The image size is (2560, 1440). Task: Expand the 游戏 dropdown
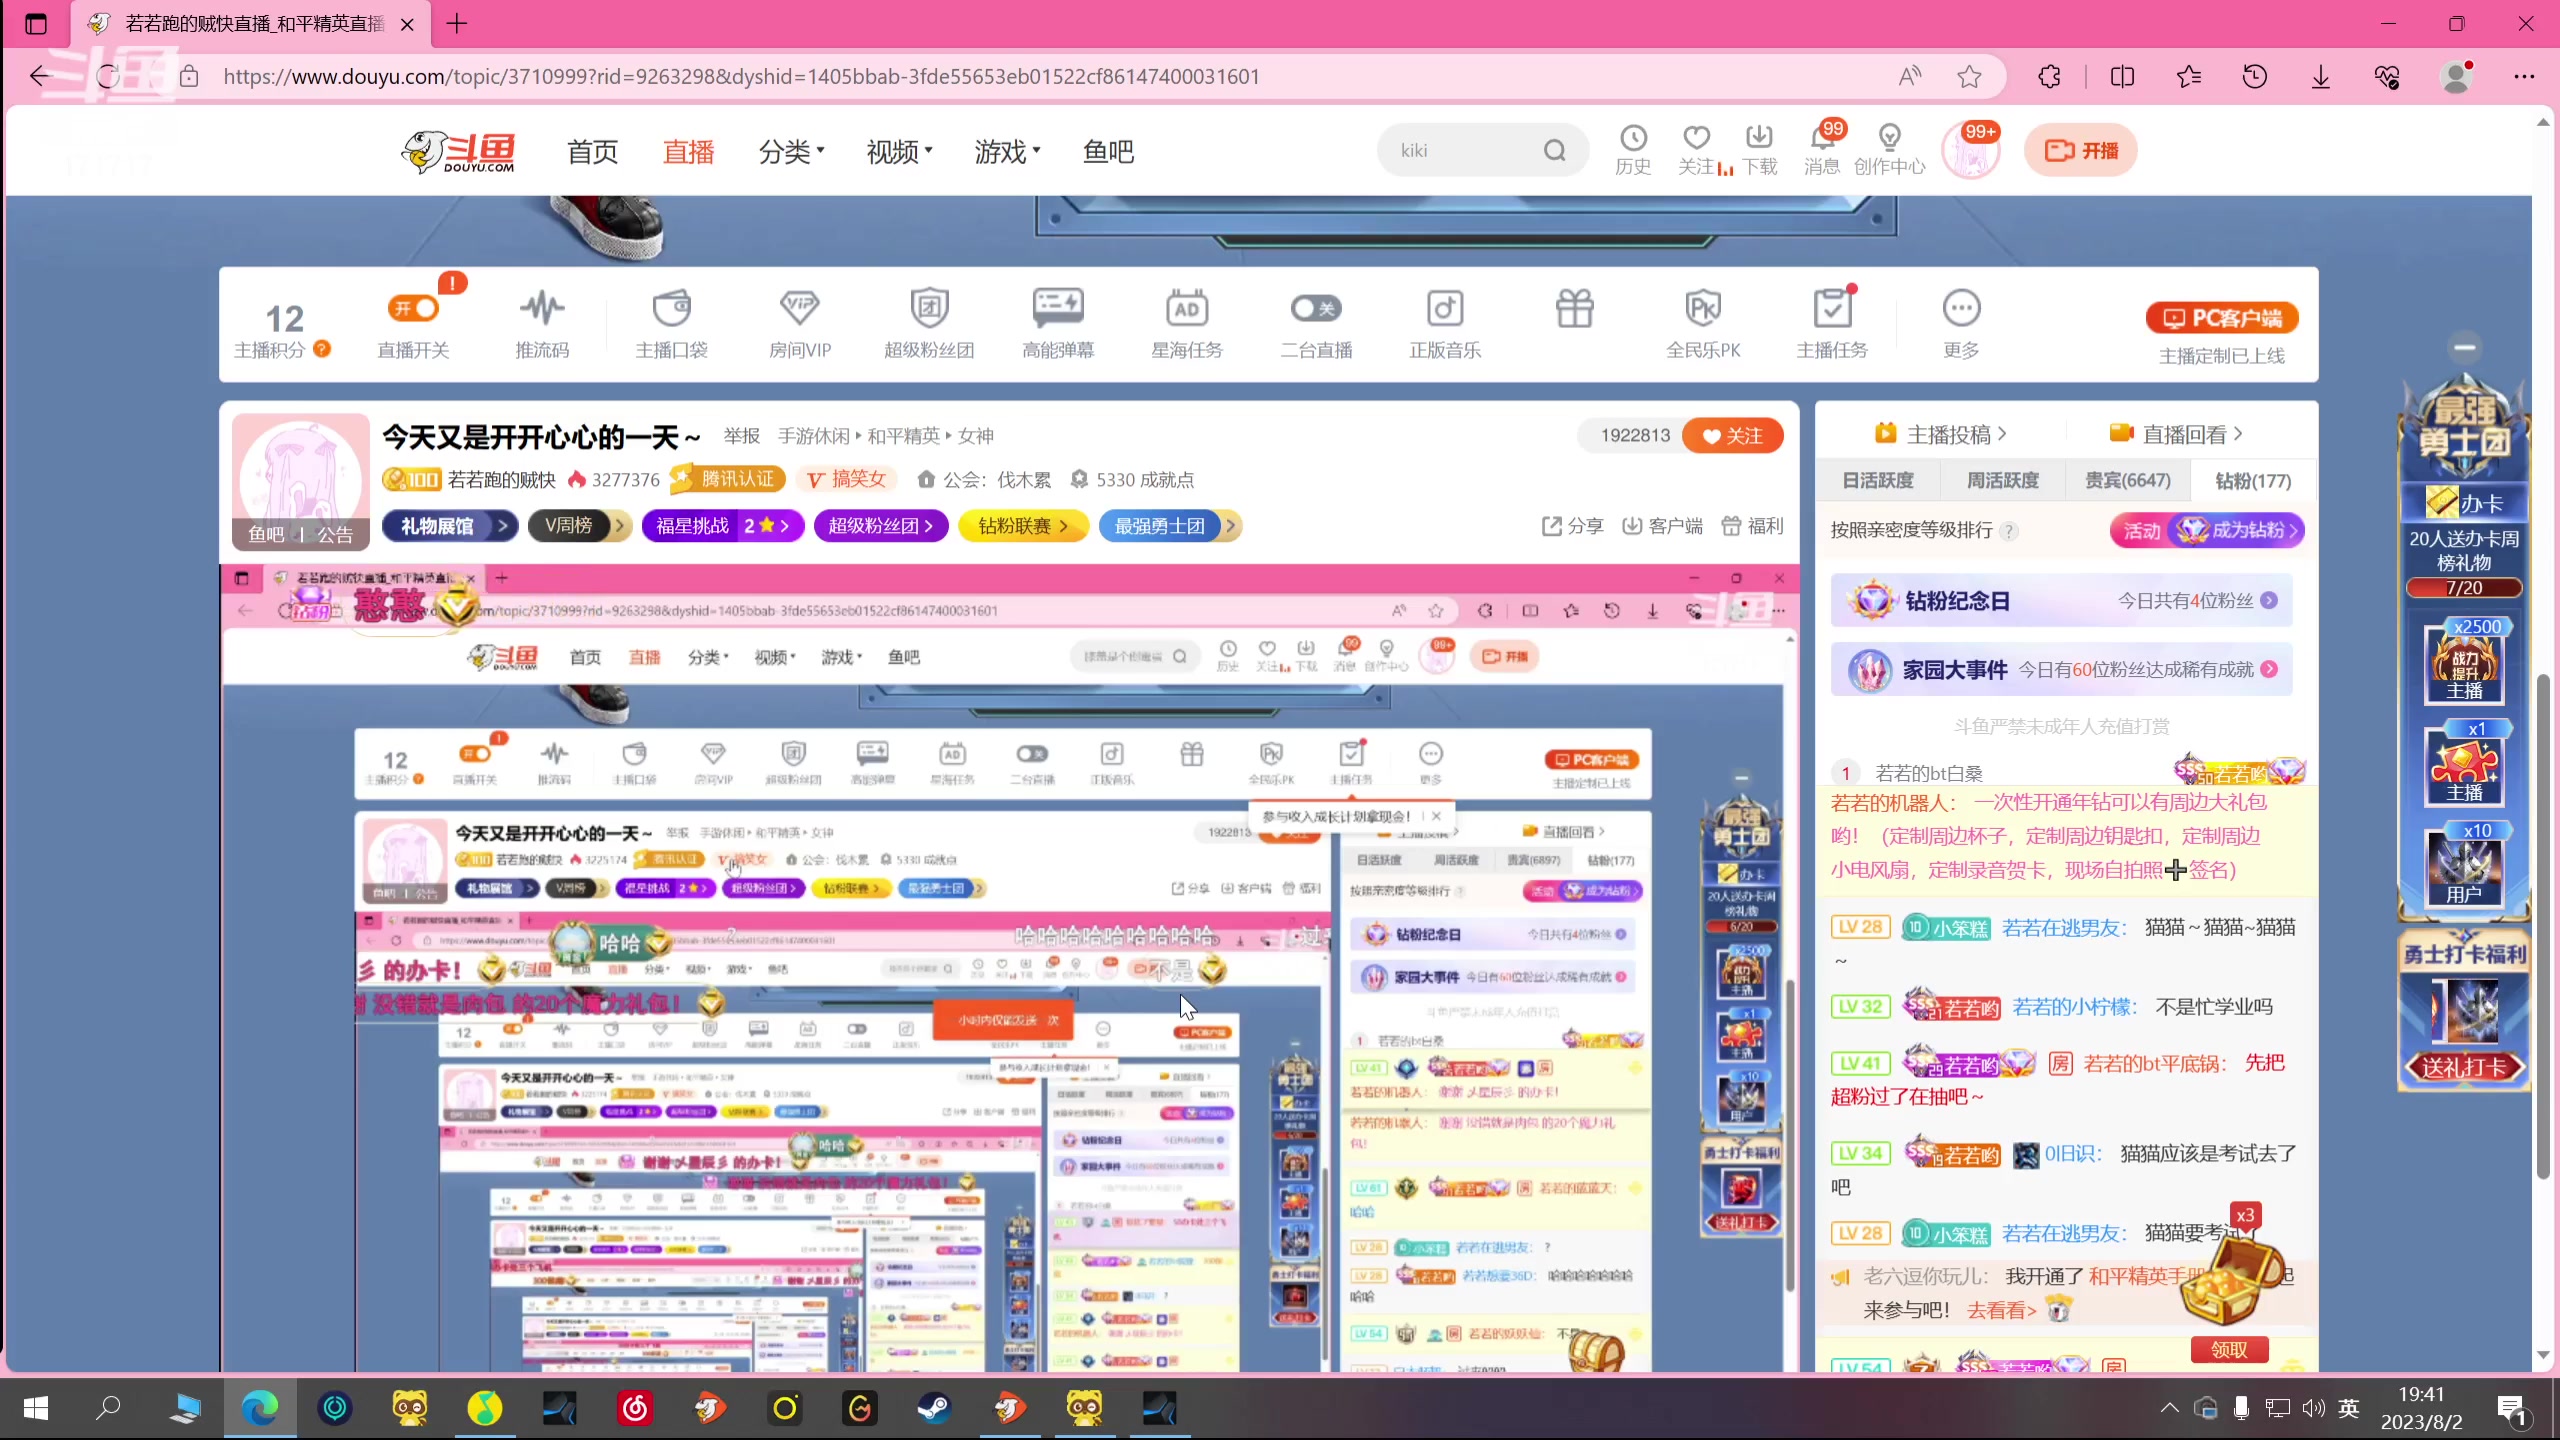1005,151
